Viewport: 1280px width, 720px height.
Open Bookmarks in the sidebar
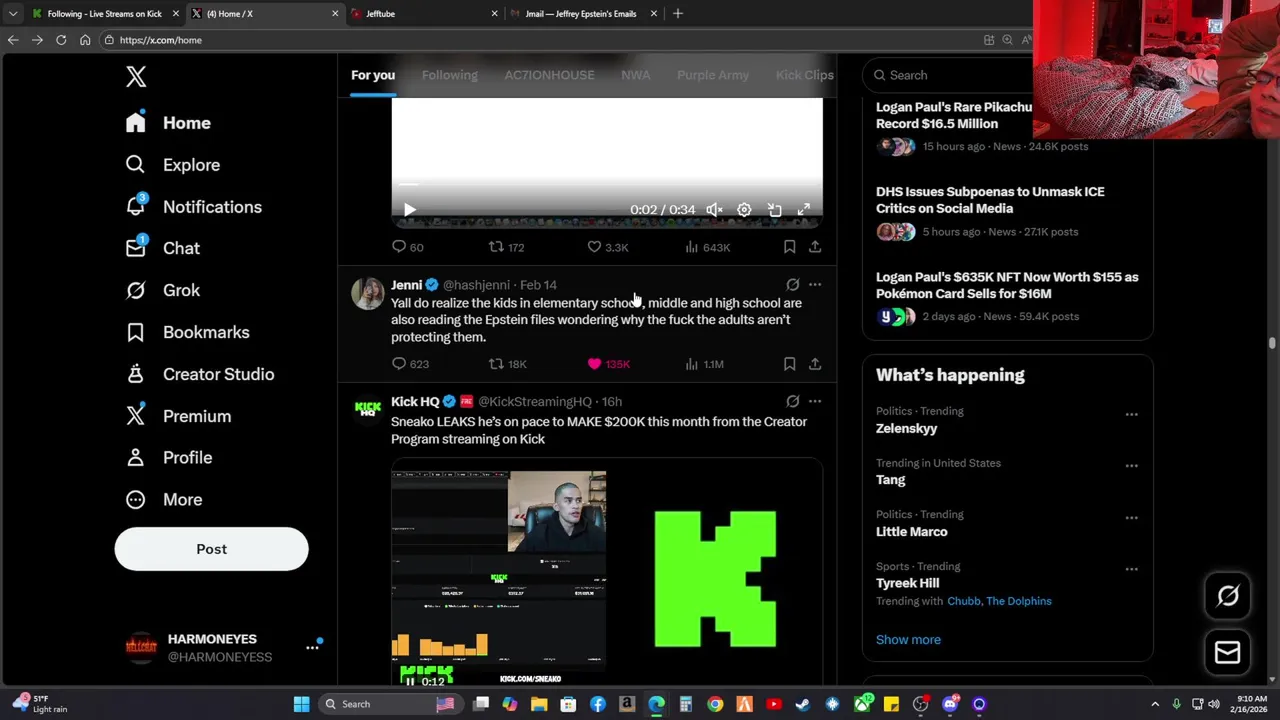coord(187,332)
